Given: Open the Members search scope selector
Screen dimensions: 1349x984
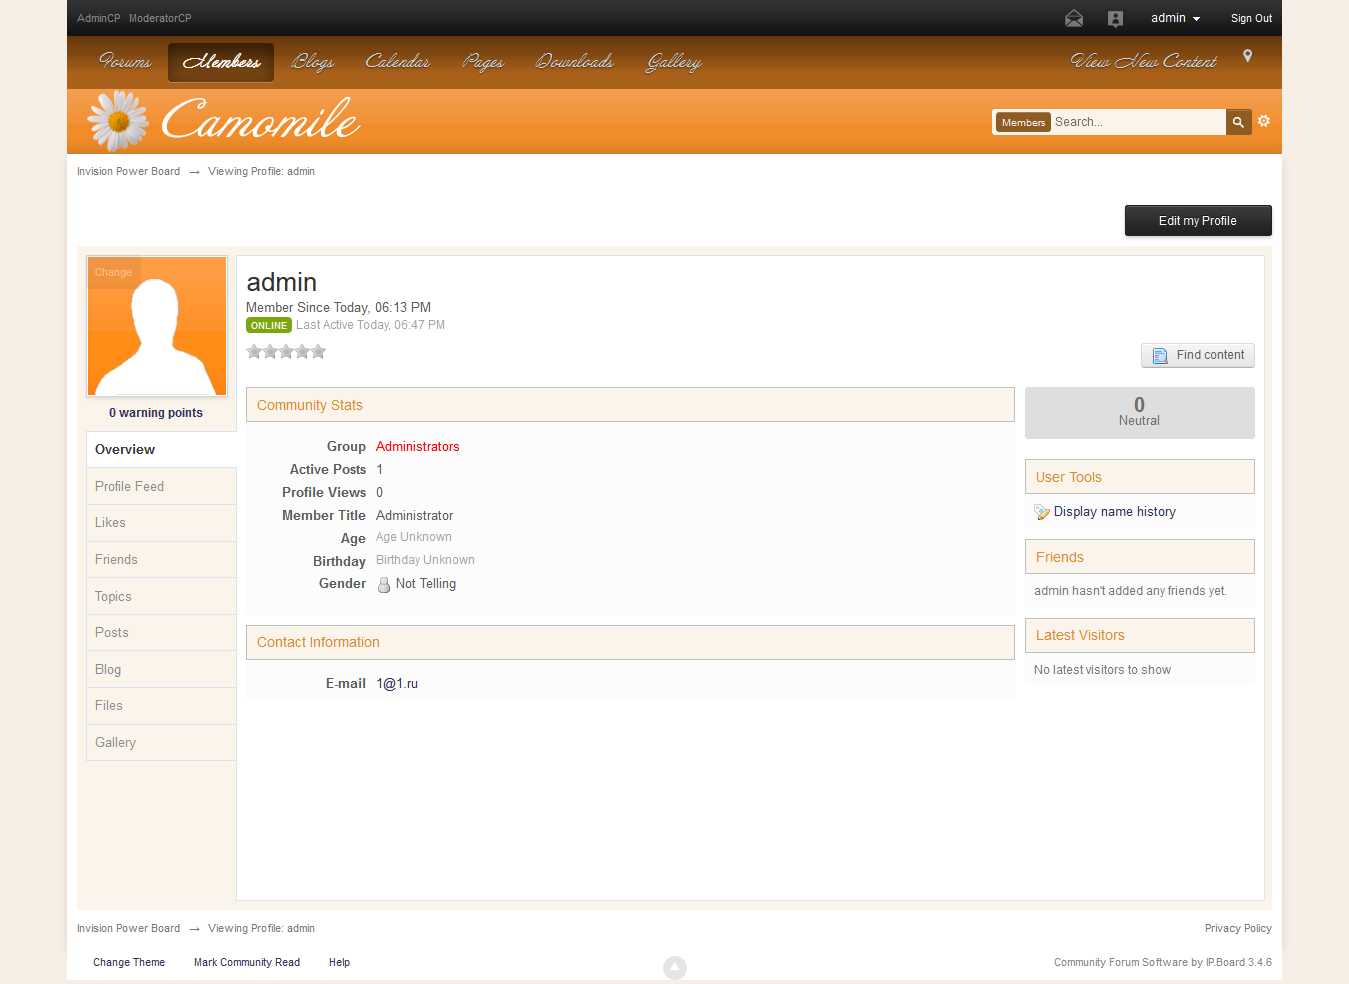Looking at the screenshot, I should pos(1023,122).
